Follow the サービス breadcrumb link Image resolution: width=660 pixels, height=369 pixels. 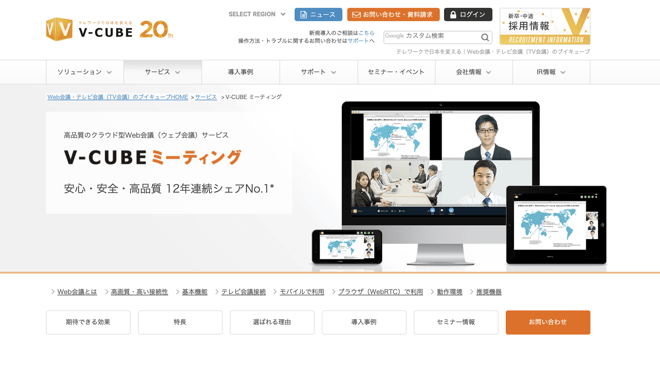pyautogui.click(x=205, y=97)
